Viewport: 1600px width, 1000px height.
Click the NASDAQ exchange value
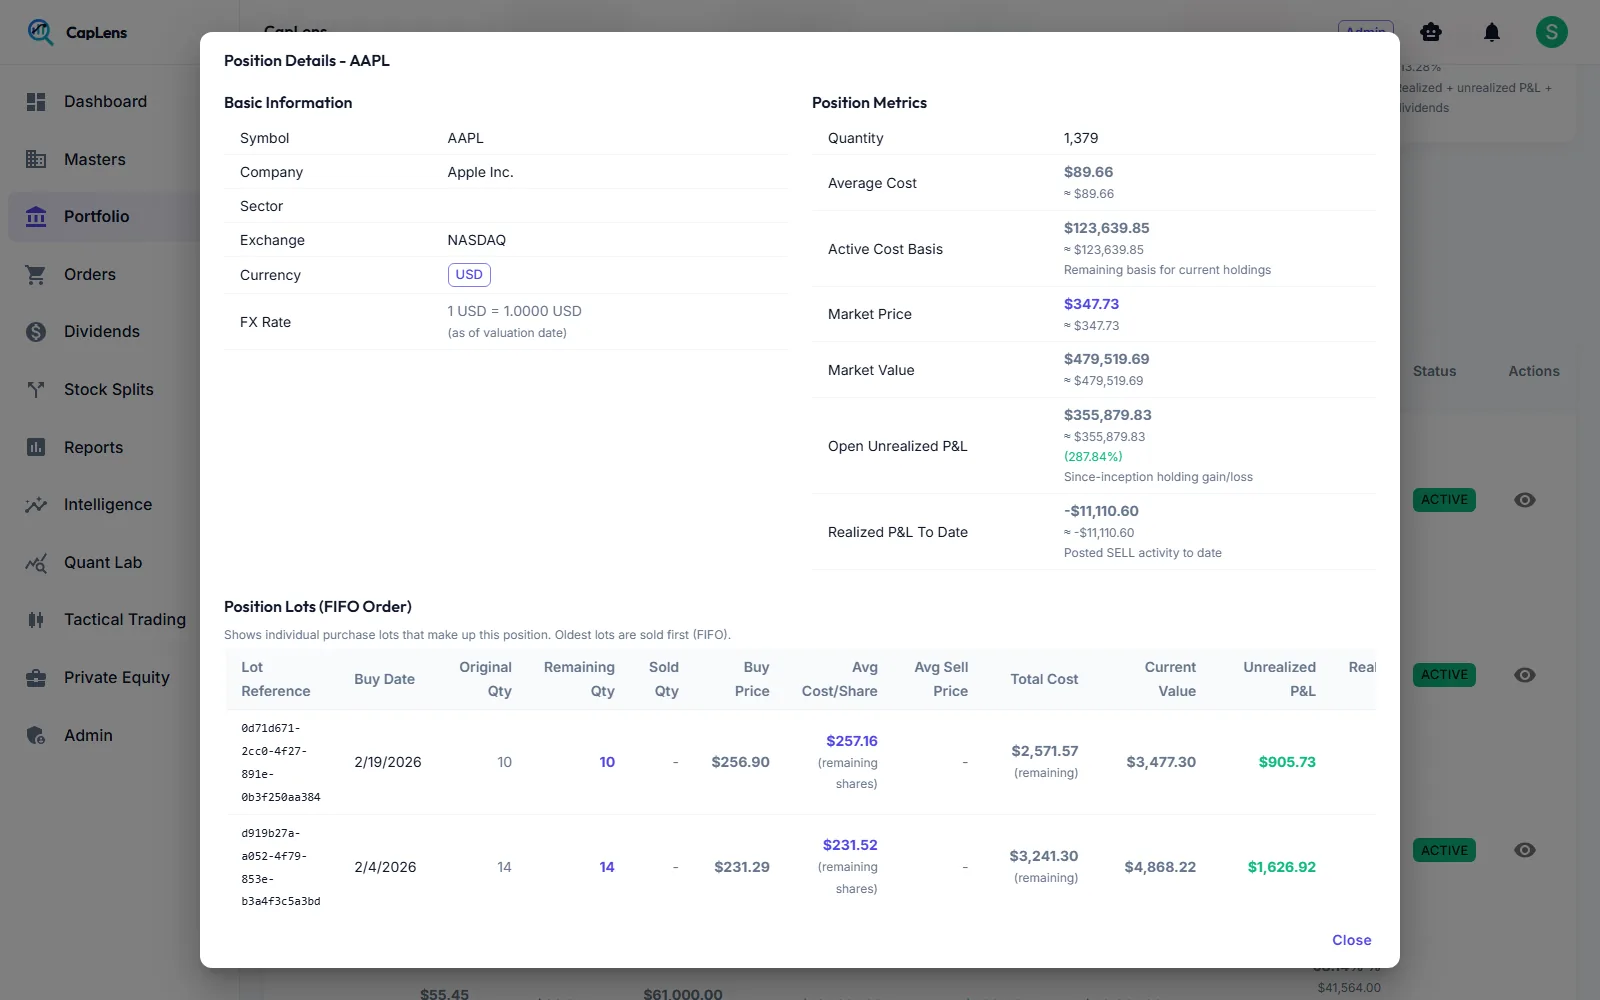tap(477, 240)
